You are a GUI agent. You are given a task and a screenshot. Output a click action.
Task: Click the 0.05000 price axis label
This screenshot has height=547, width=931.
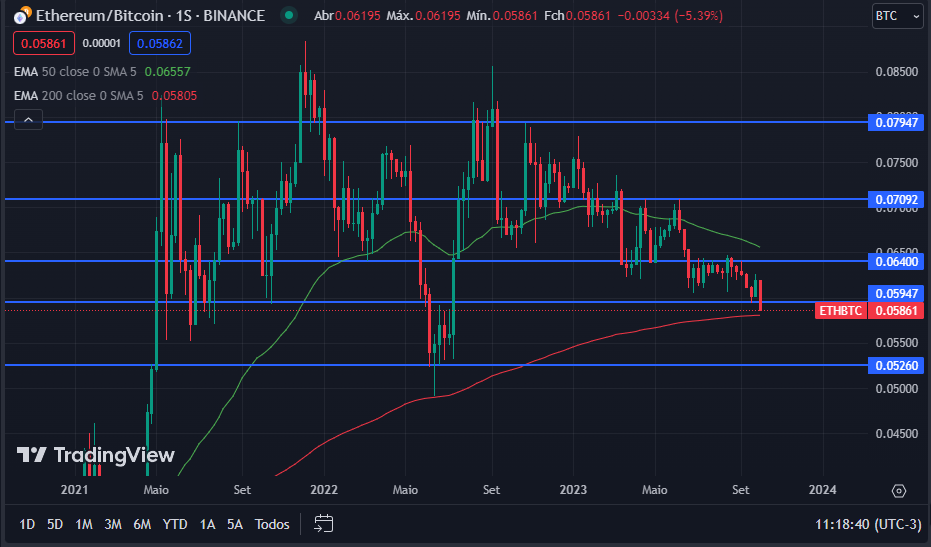tap(897, 388)
